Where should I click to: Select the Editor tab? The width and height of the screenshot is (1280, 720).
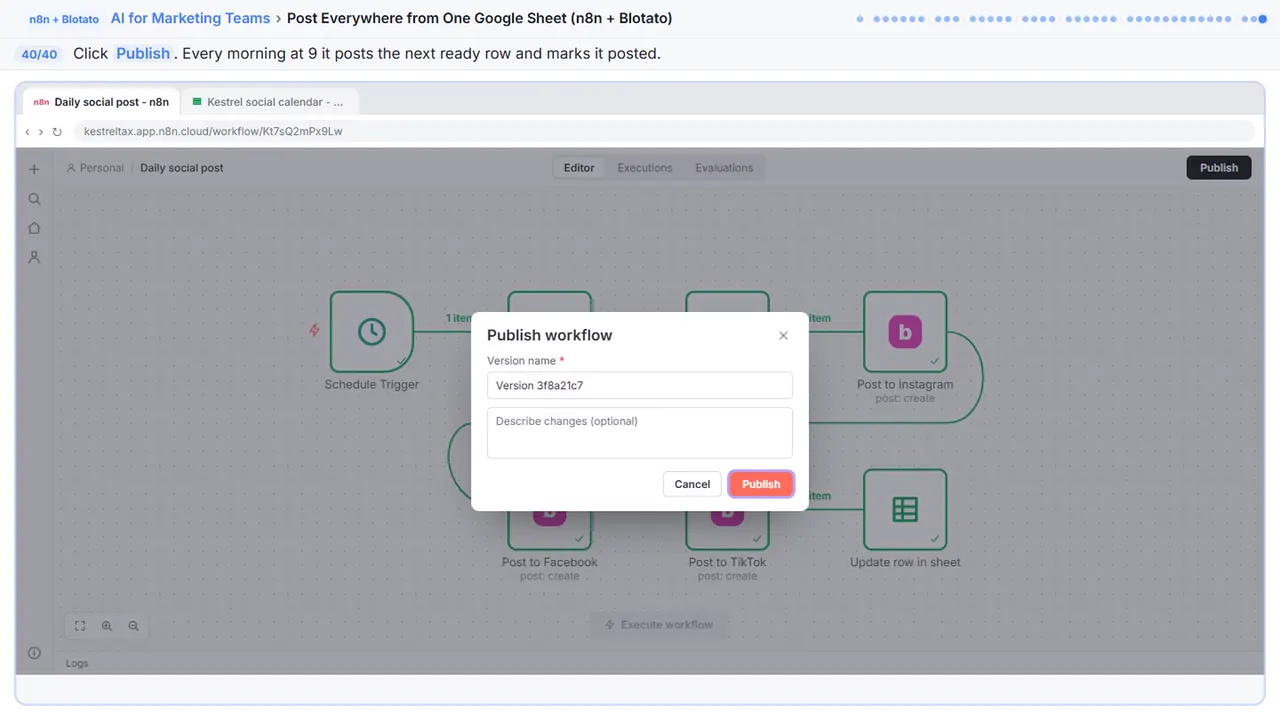tap(579, 168)
